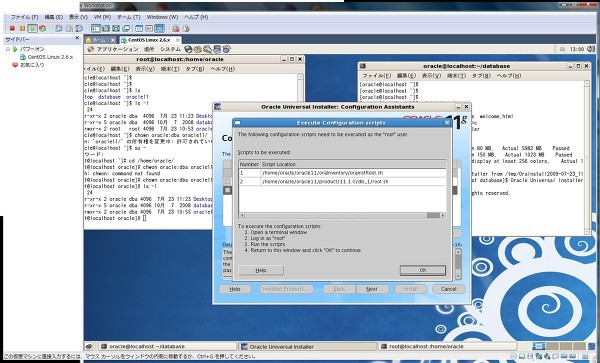
Task: Click the Number column header
Action: pyautogui.click(x=249, y=164)
